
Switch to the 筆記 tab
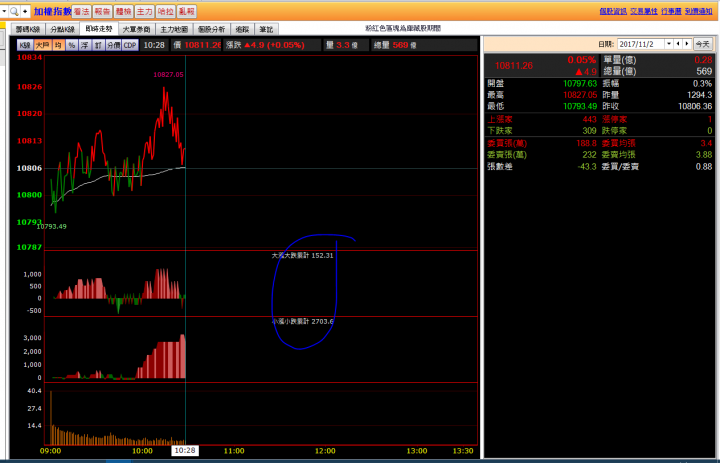click(x=266, y=29)
